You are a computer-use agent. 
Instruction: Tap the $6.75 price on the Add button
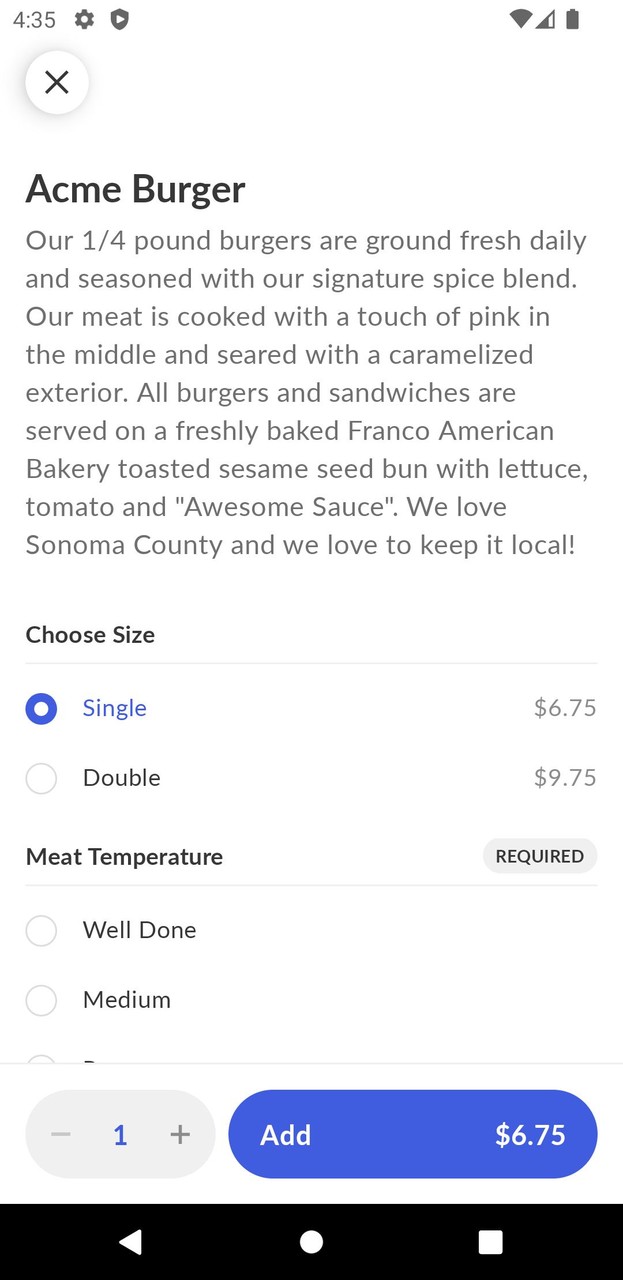tap(531, 1134)
